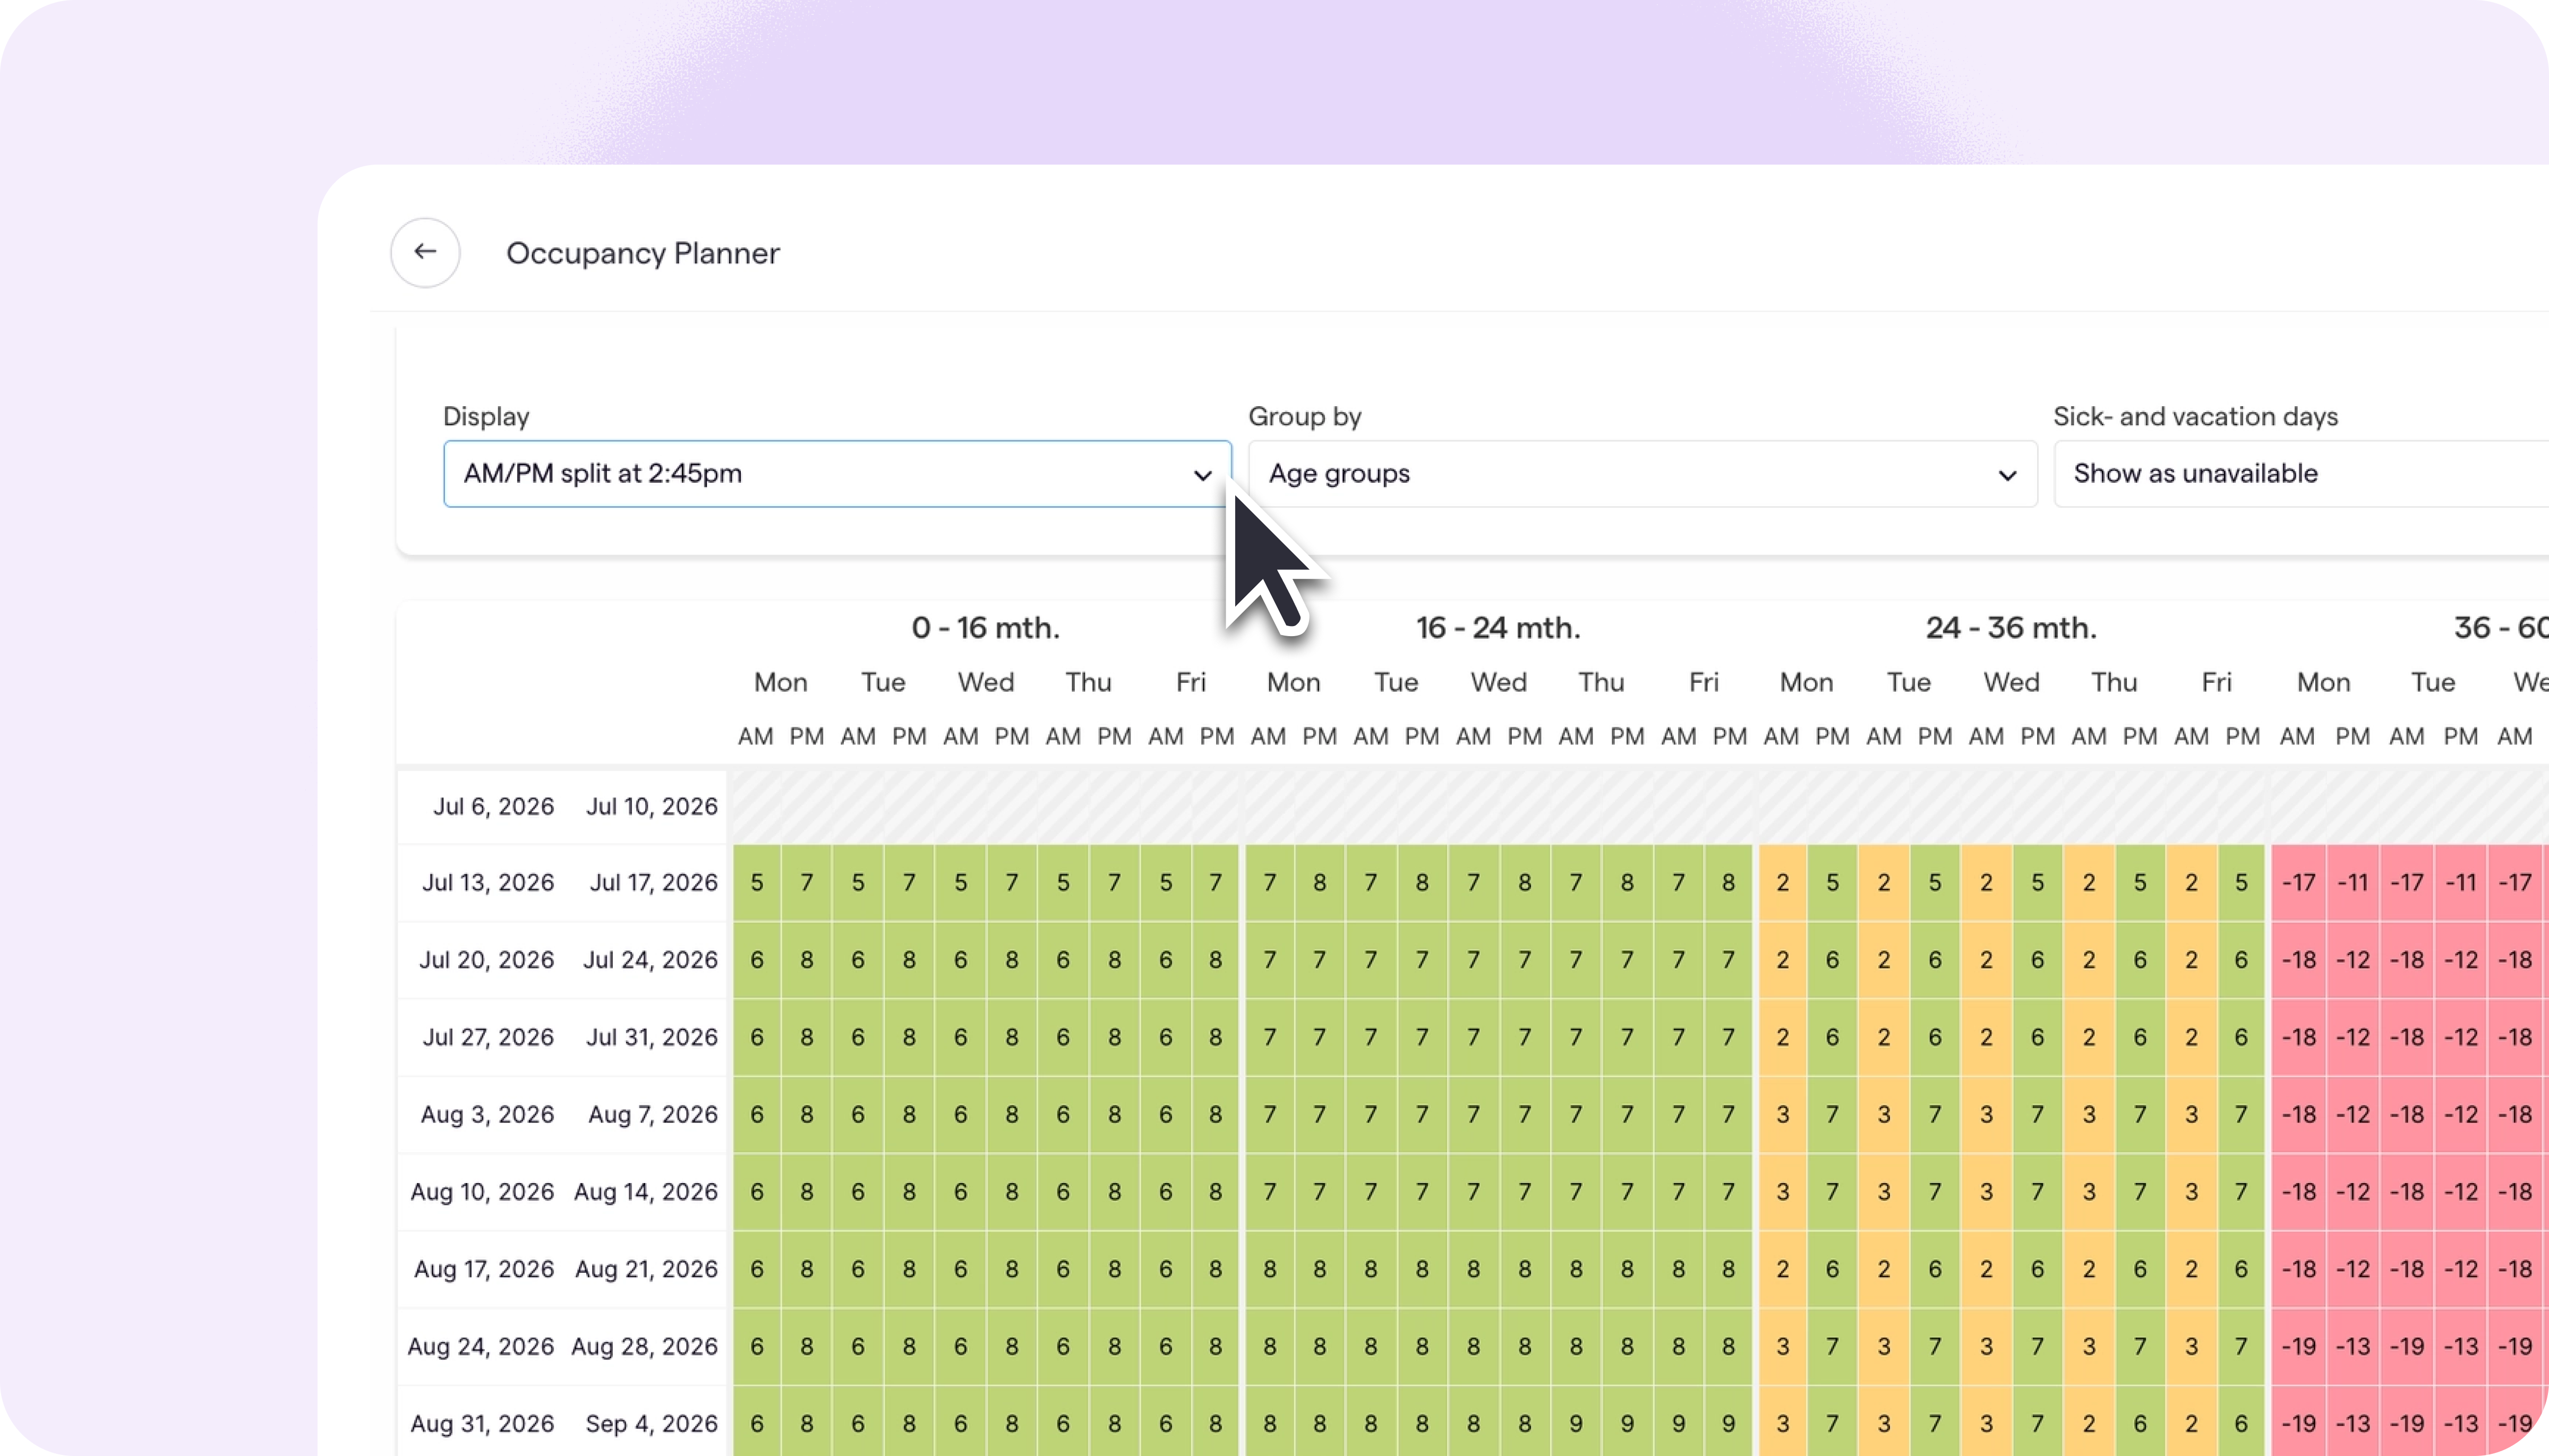Viewport: 2549px width, 1456px height.
Task: Click the Aug 31, 2026 row date
Action: (x=482, y=1423)
